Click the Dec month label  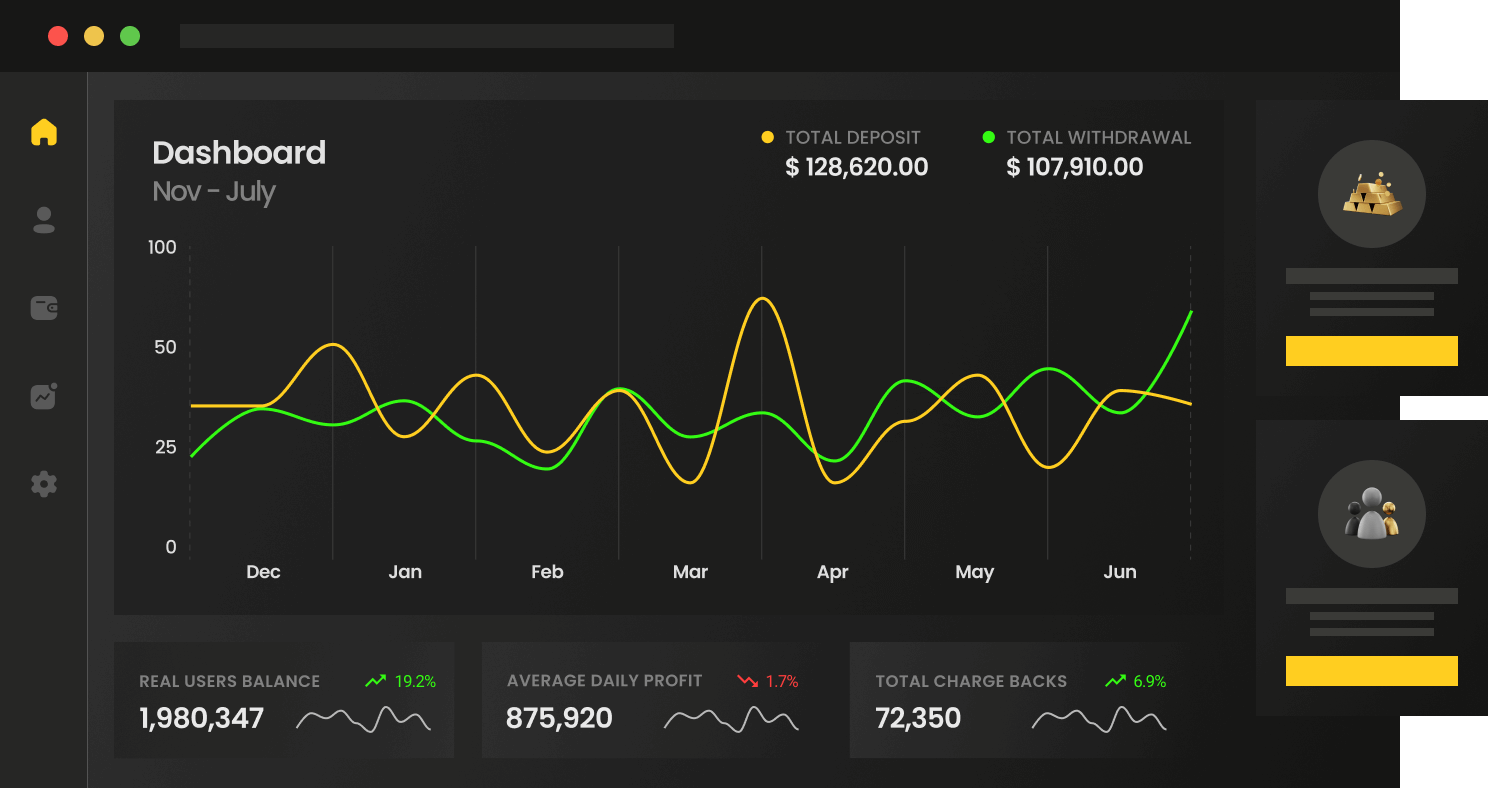point(263,572)
